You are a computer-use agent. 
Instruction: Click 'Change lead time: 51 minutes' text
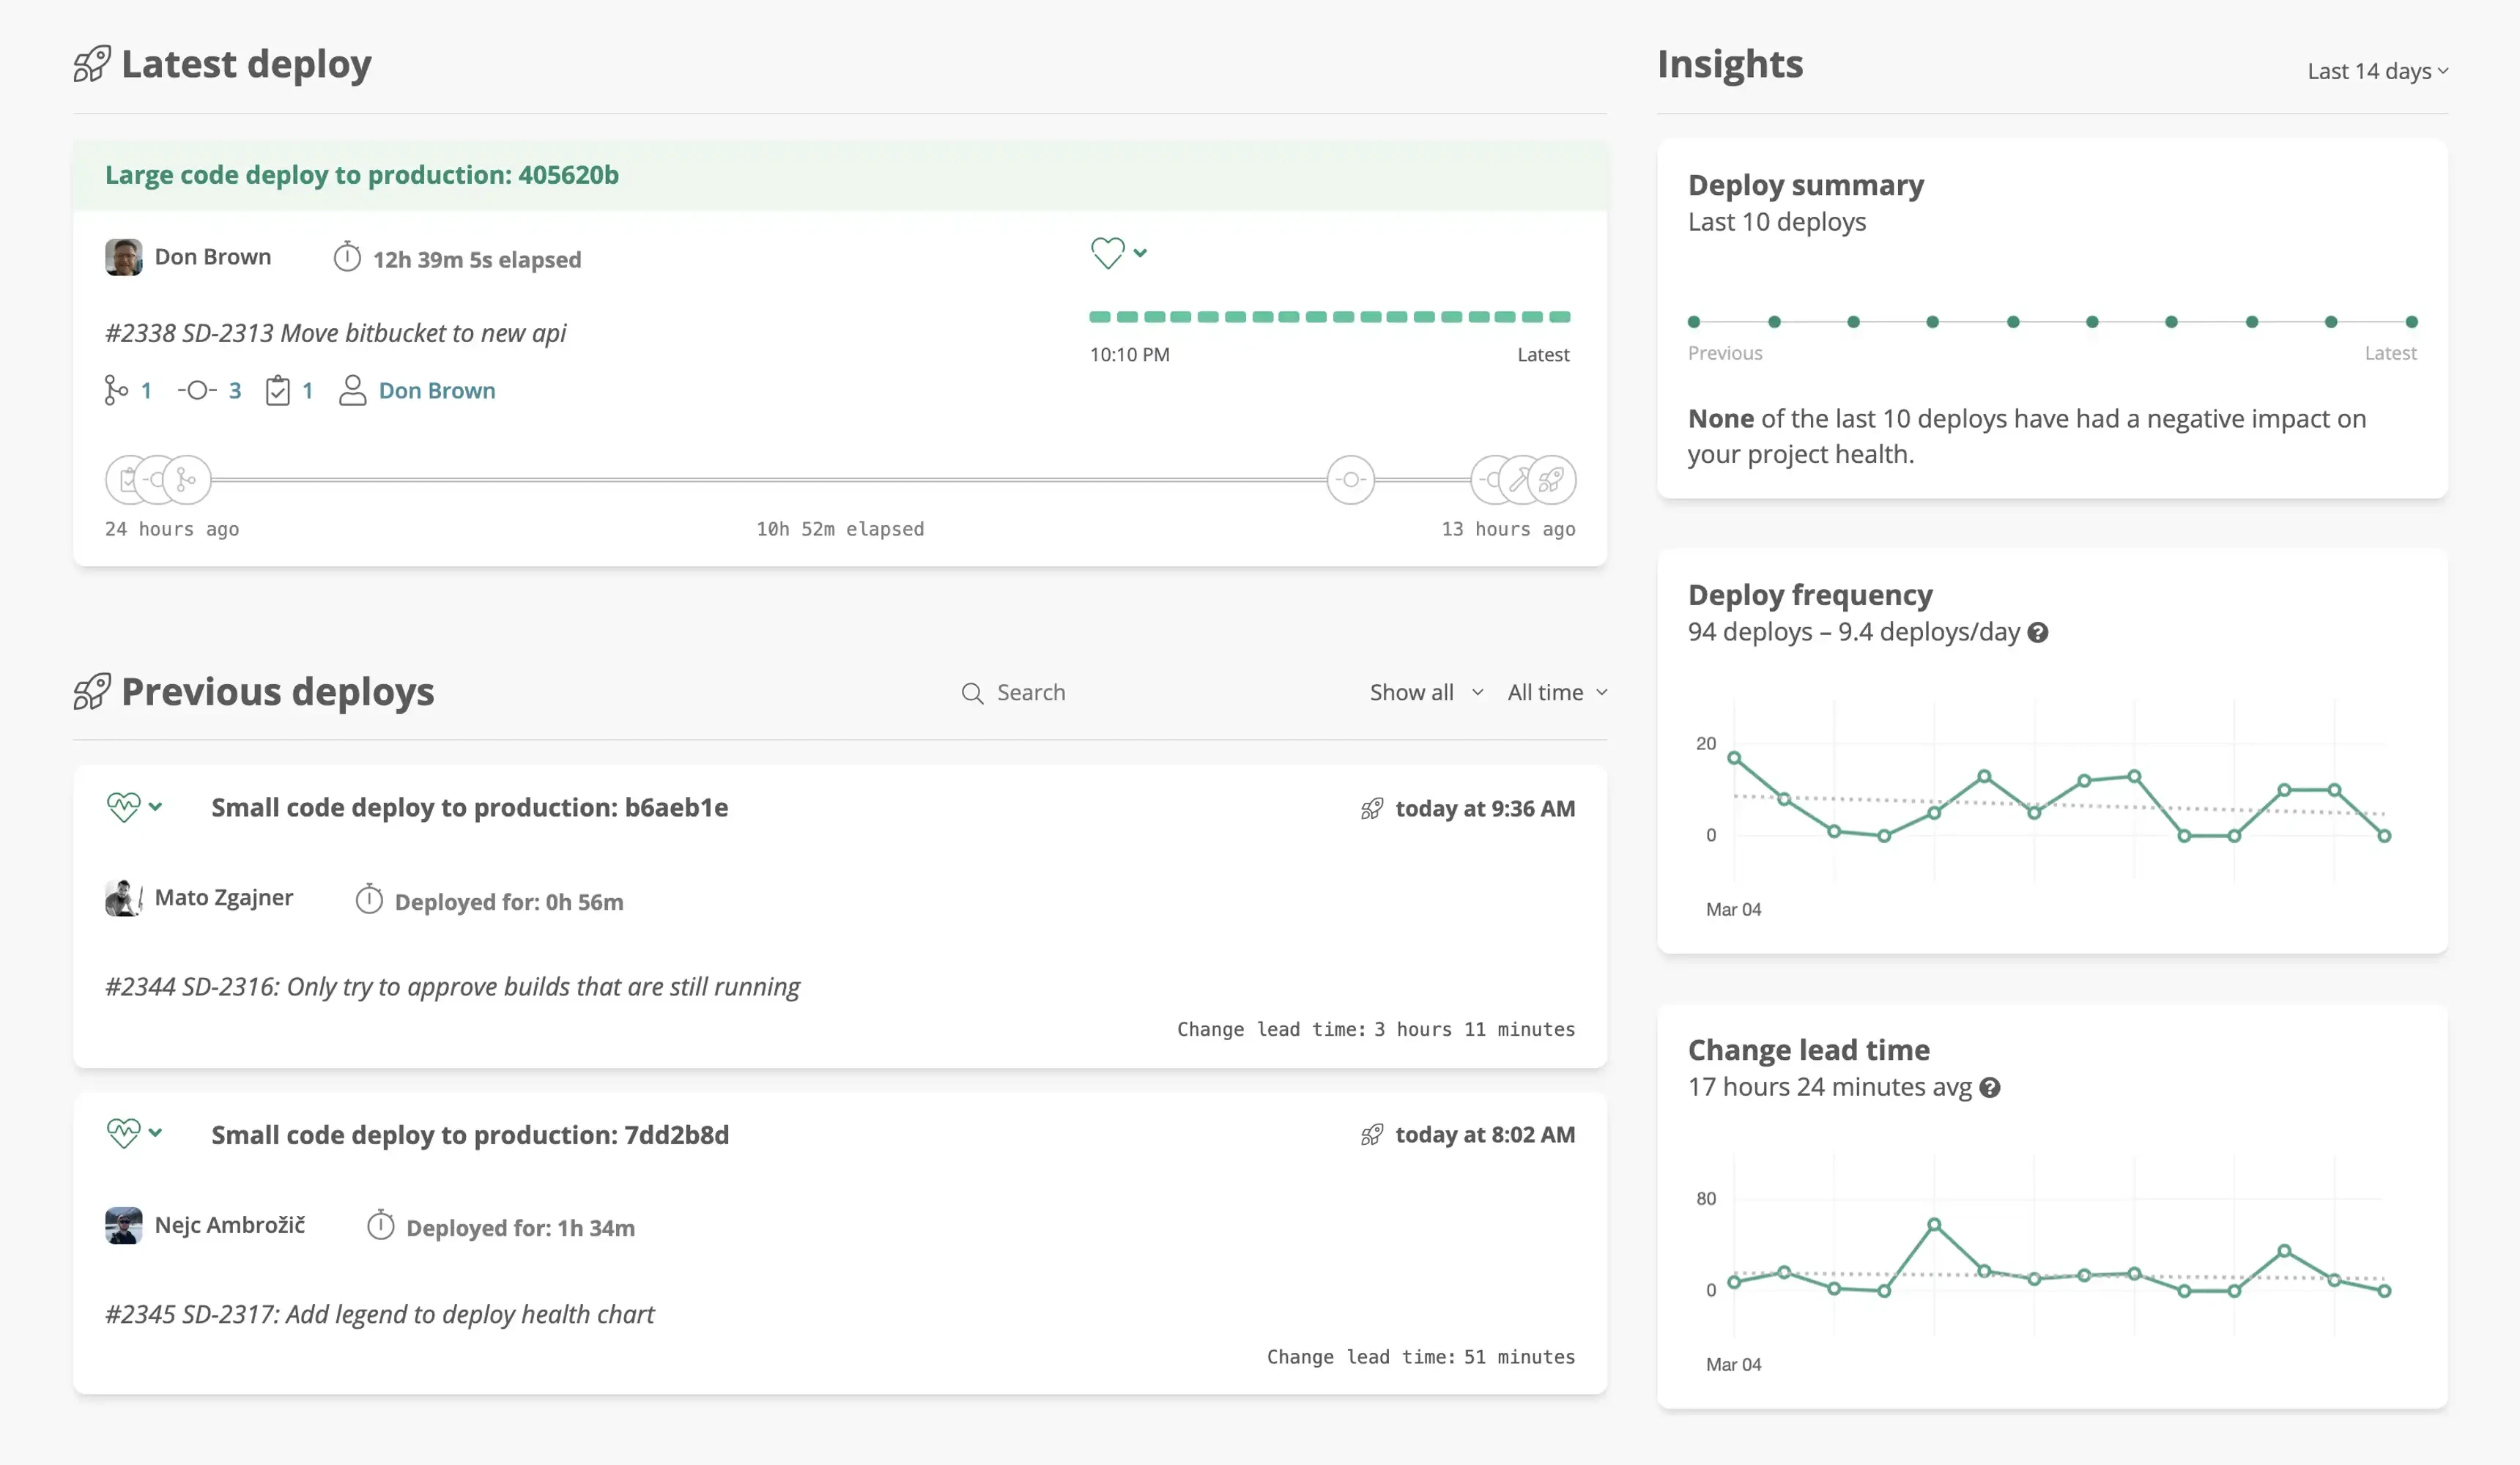coord(1421,1357)
